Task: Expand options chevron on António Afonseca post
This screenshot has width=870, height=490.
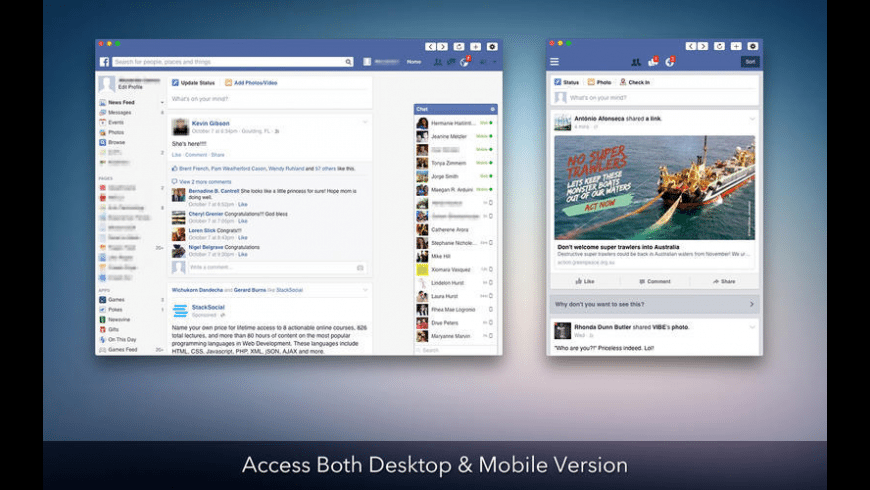Action: pos(752,119)
